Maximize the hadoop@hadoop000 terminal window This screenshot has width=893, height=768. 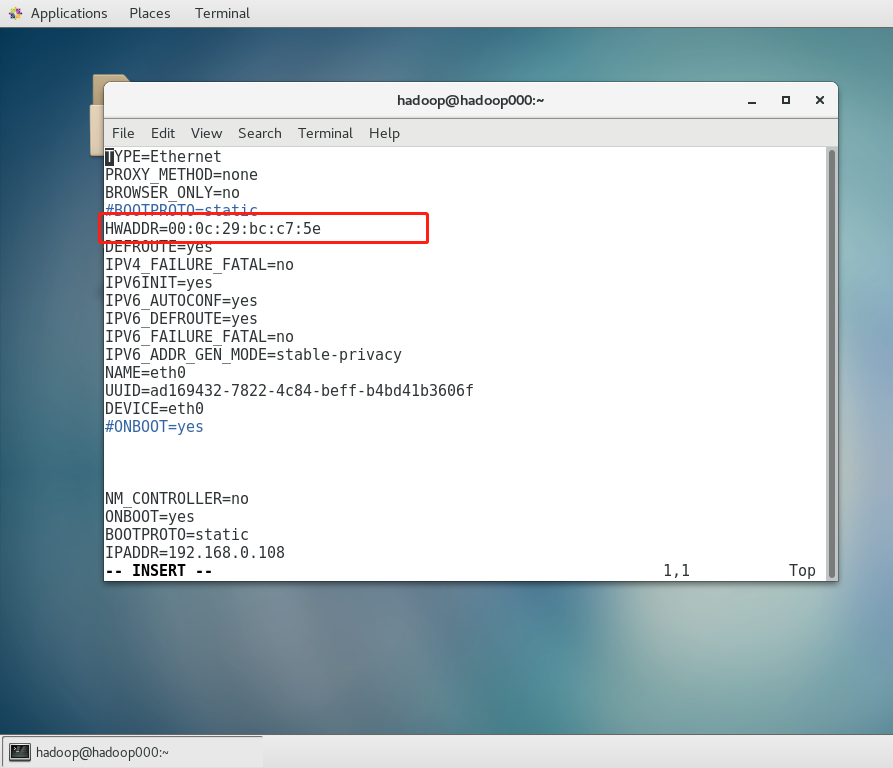(x=786, y=100)
